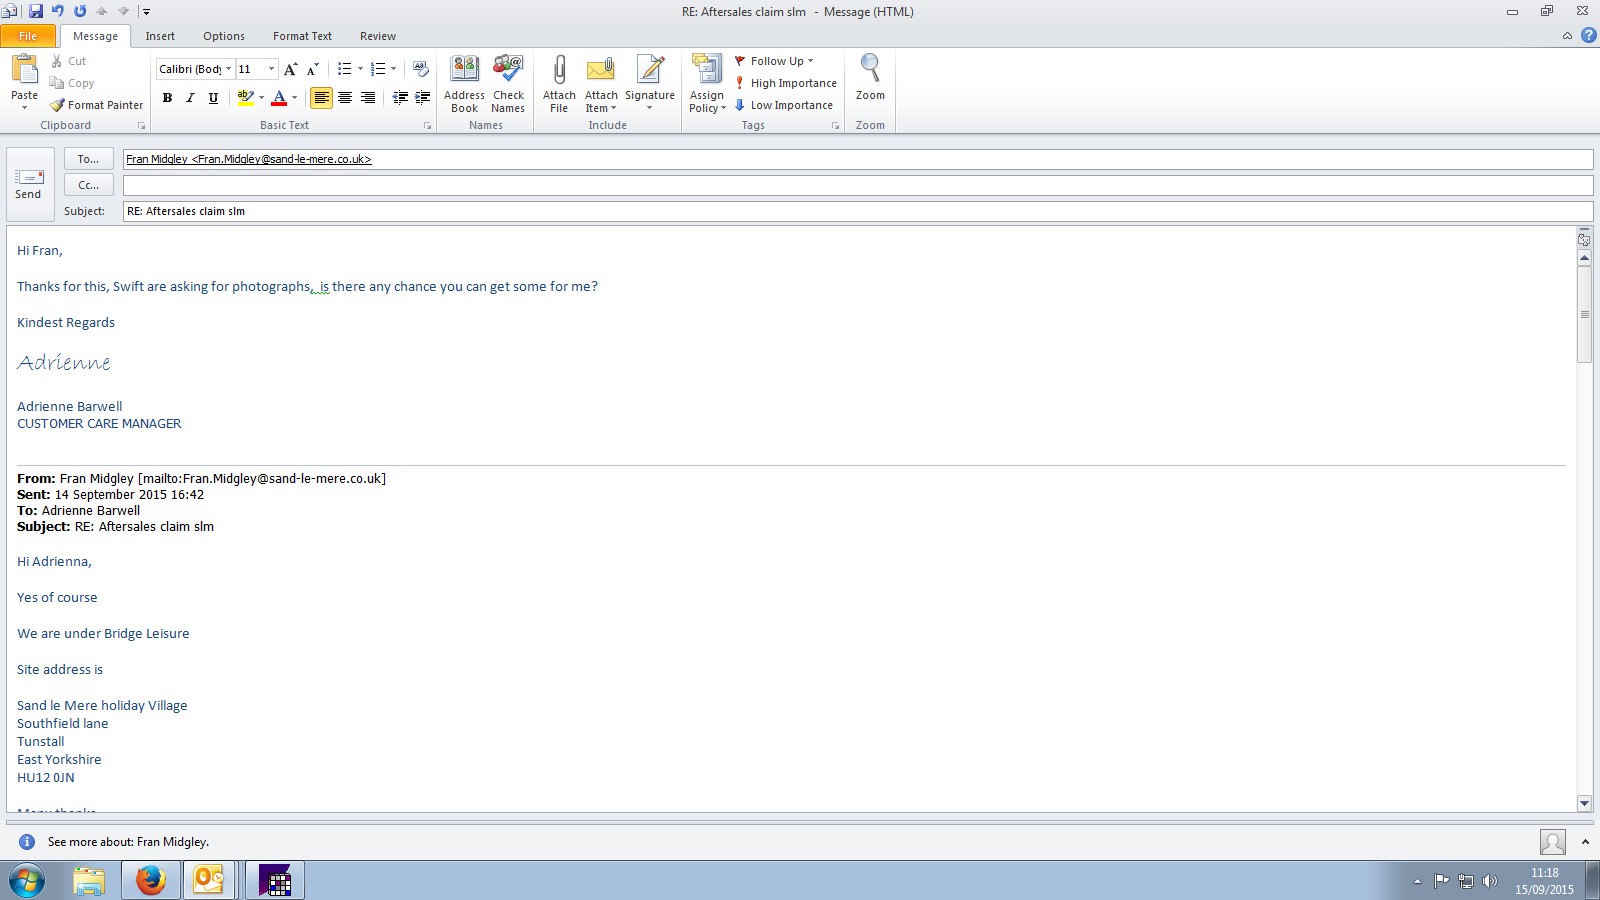This screenshot has height=900, width=1600.
Task: Click the Grow Font icon
Action: [x=290, y=69]
